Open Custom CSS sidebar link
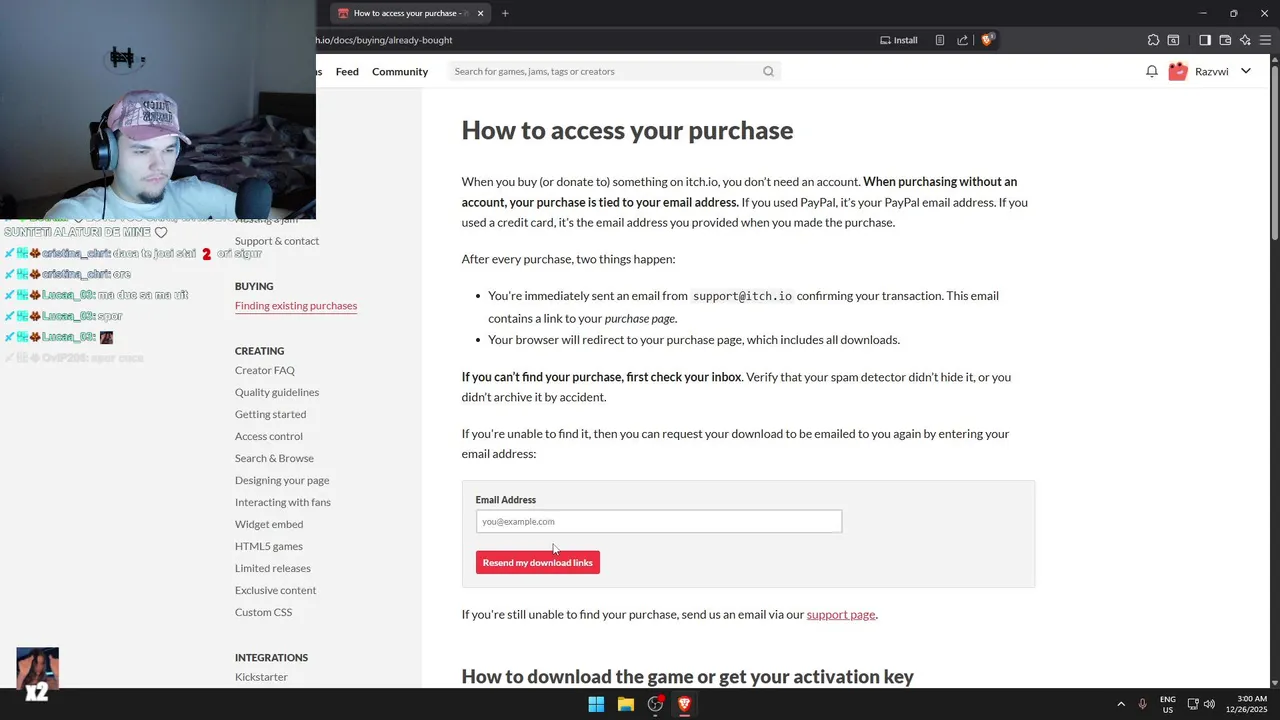 pyautogui.click(x=264, y=612)
